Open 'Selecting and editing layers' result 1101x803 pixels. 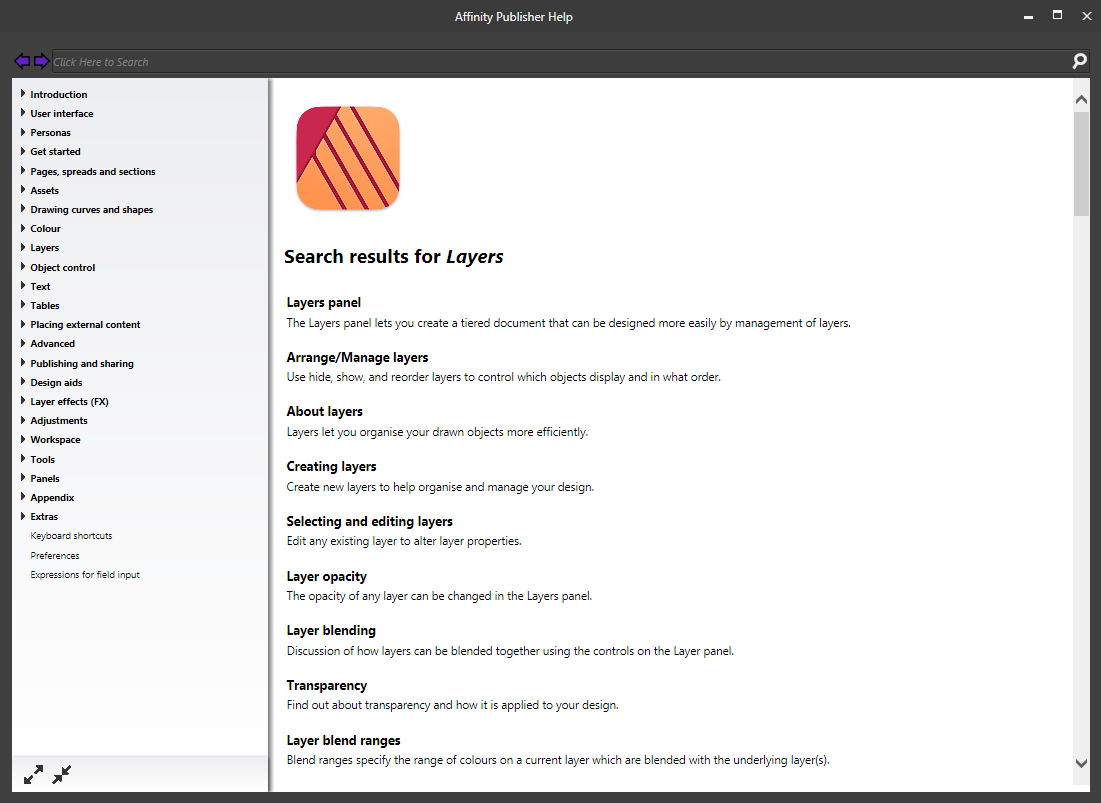369,521
